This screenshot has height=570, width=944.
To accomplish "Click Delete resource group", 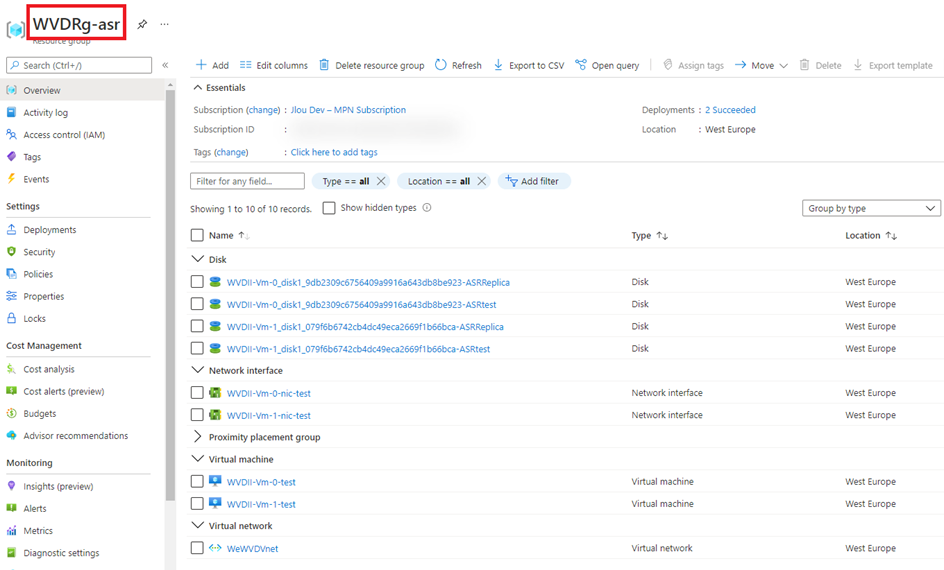I will [371, 65].
